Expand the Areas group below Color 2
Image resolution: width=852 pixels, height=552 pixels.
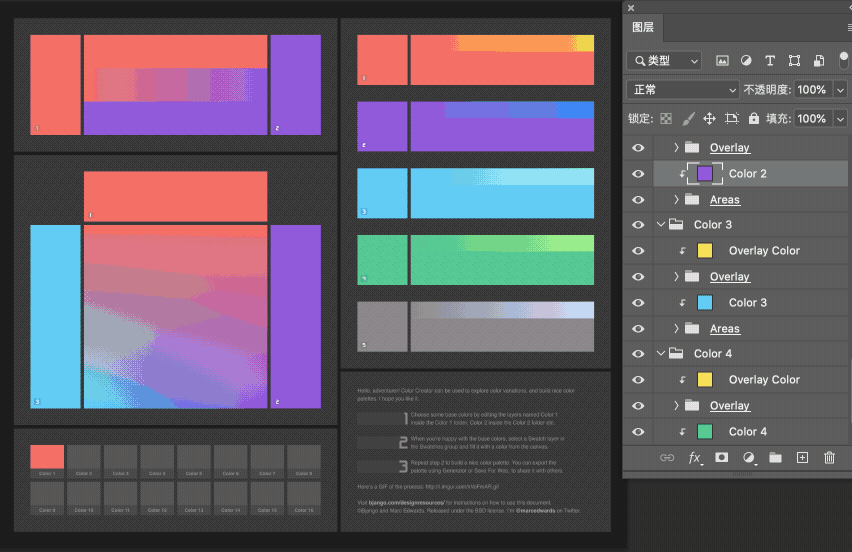677,200
